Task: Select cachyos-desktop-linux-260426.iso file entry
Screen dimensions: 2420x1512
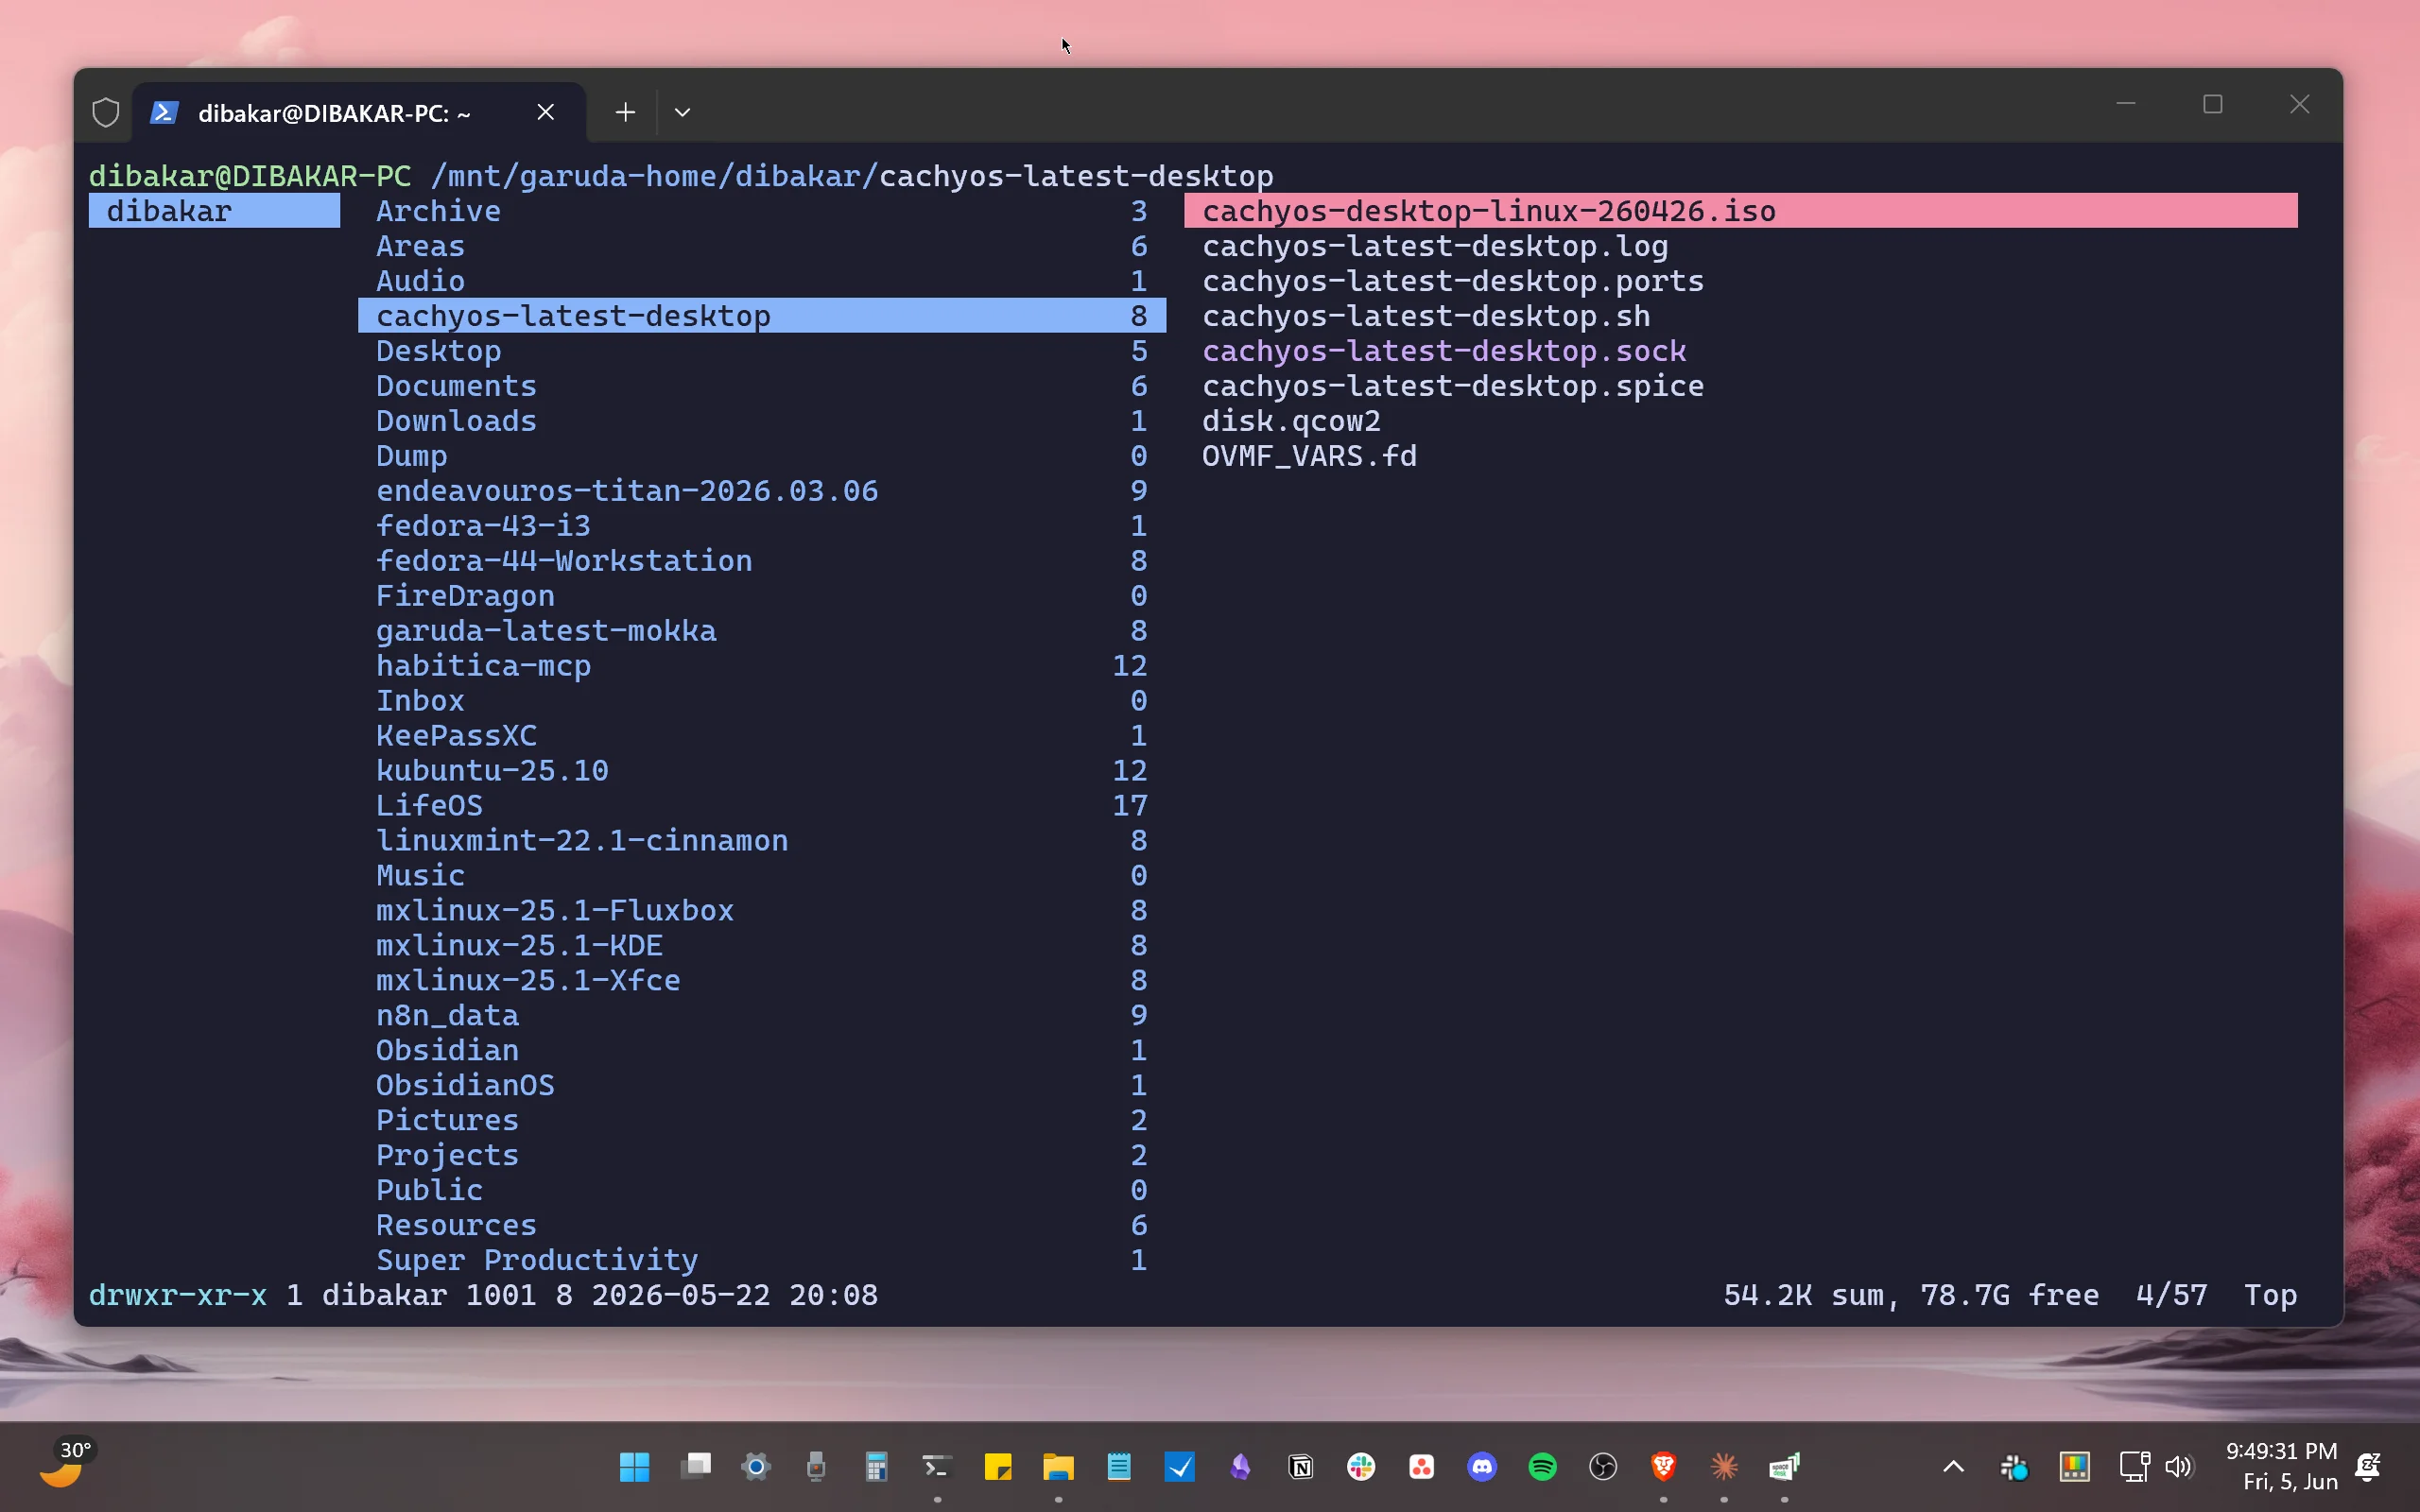Action: coord(1740,211)
